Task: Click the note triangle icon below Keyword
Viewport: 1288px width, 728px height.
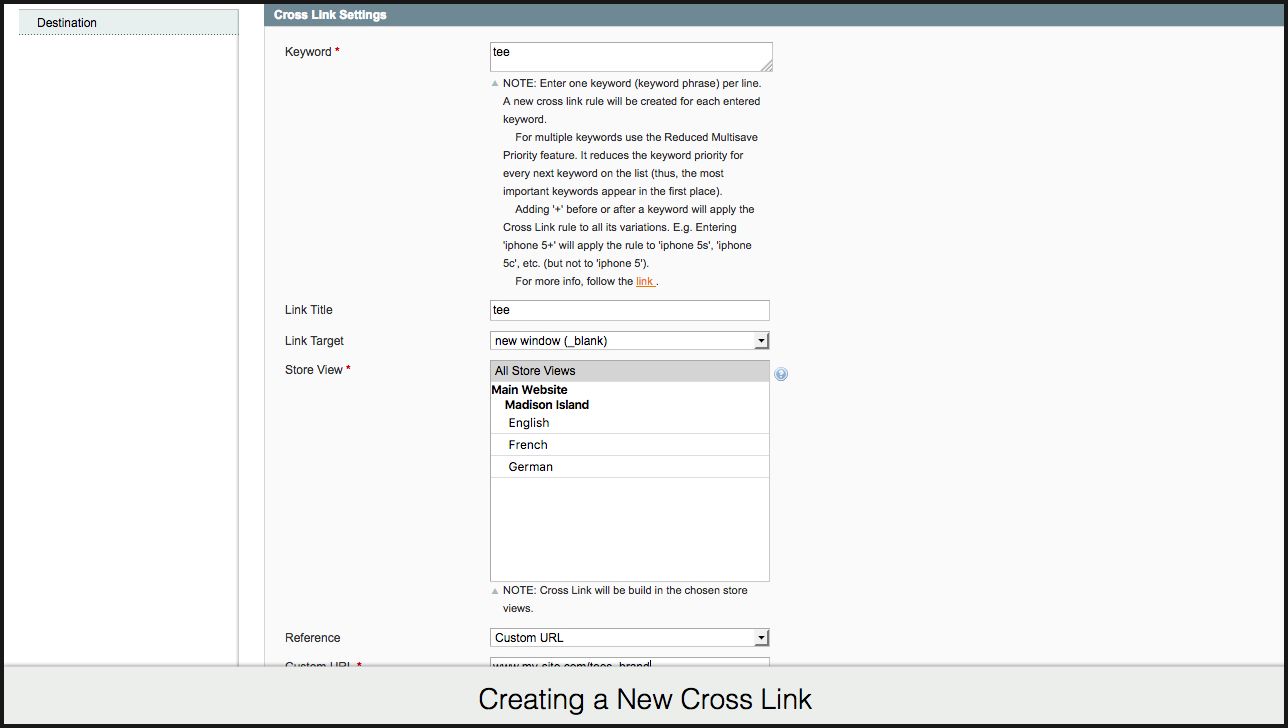Action: 495,84
